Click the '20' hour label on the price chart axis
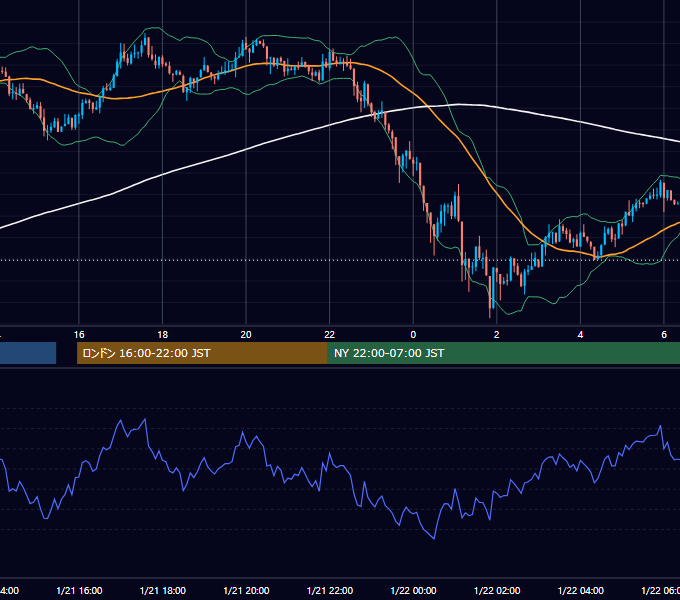 246,335
